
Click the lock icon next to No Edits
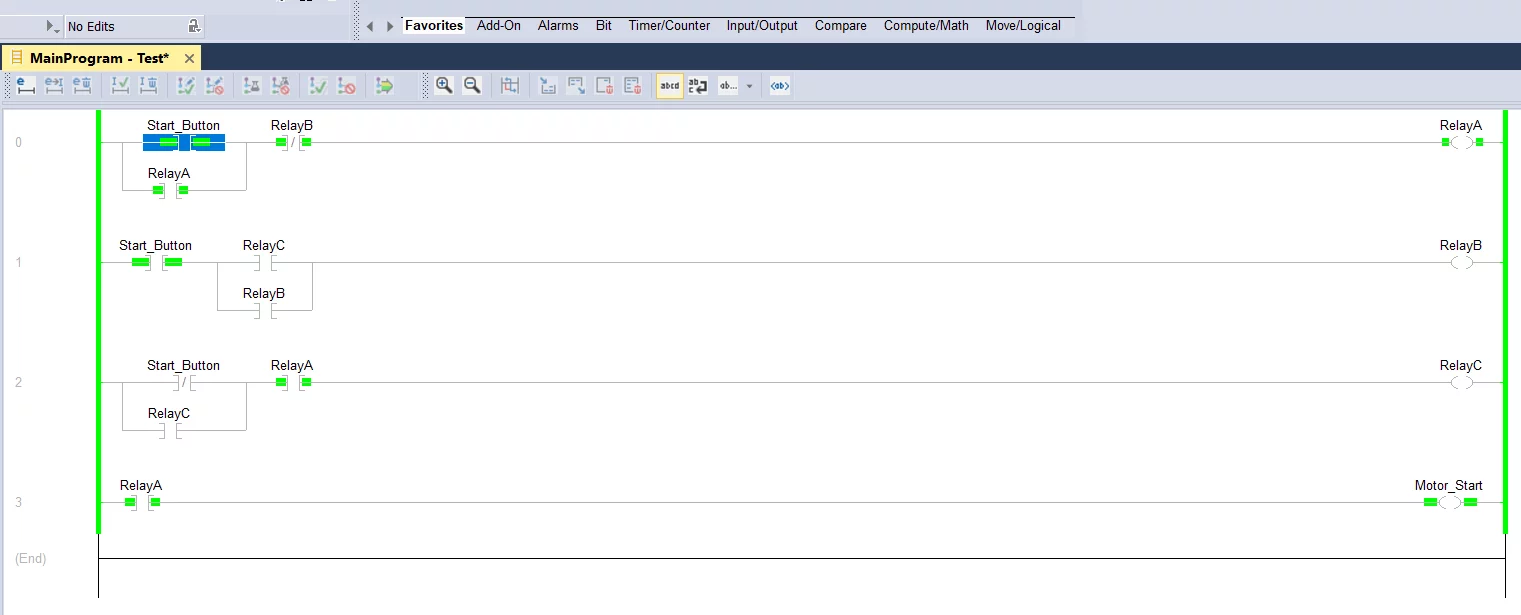(194, 26)
